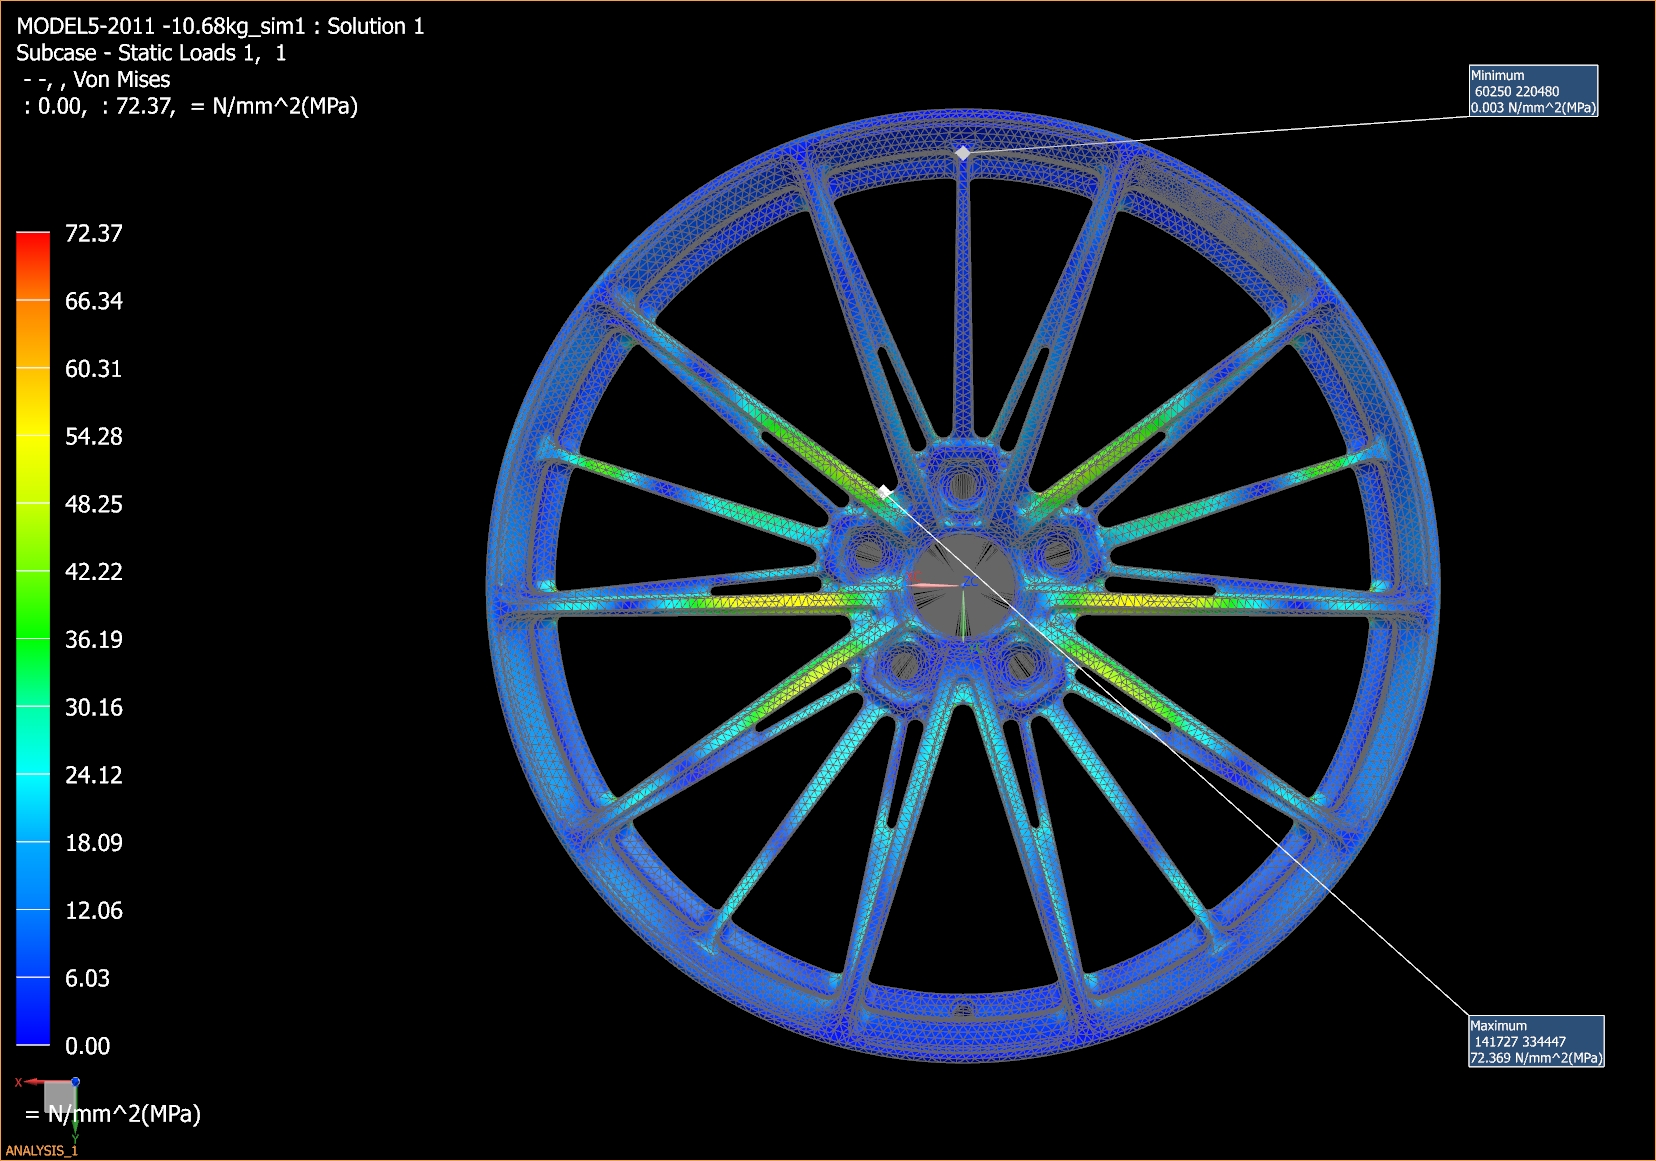Click the 72.37 maximum legend value
Image resolution: width=1656 pixels, height=1161 pixels.
94,234
